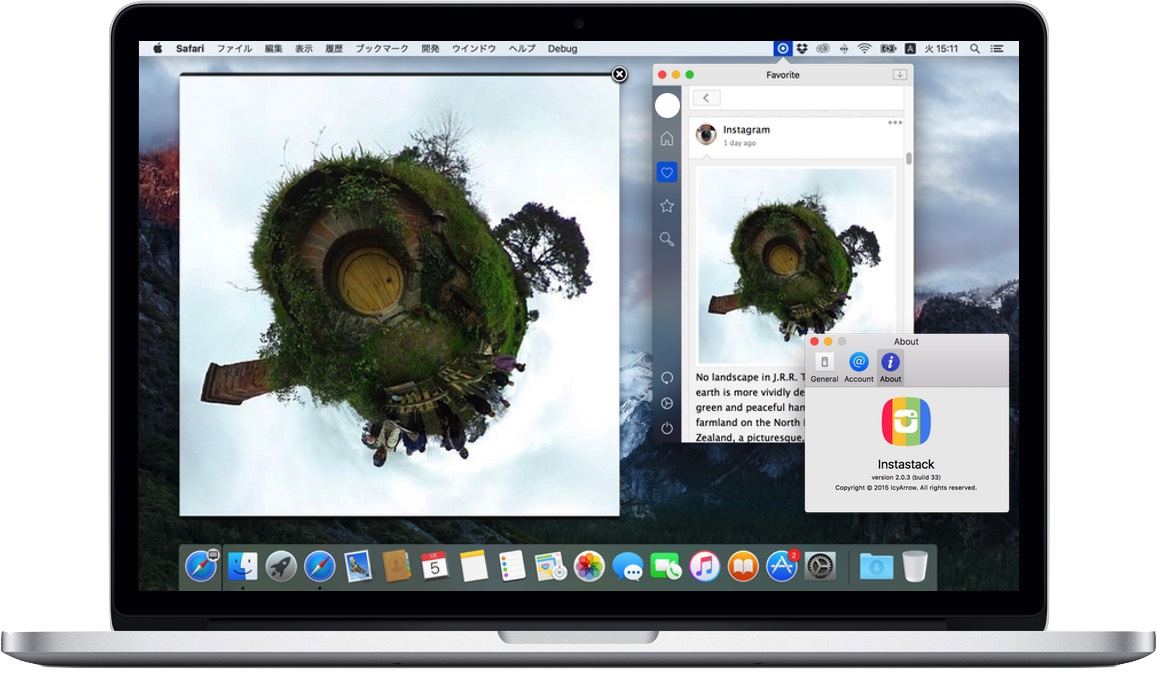This screenshot has width=1157, height=677.
Task: Open Calendar showing 5 in Dock
Action: tap(435, 567)
